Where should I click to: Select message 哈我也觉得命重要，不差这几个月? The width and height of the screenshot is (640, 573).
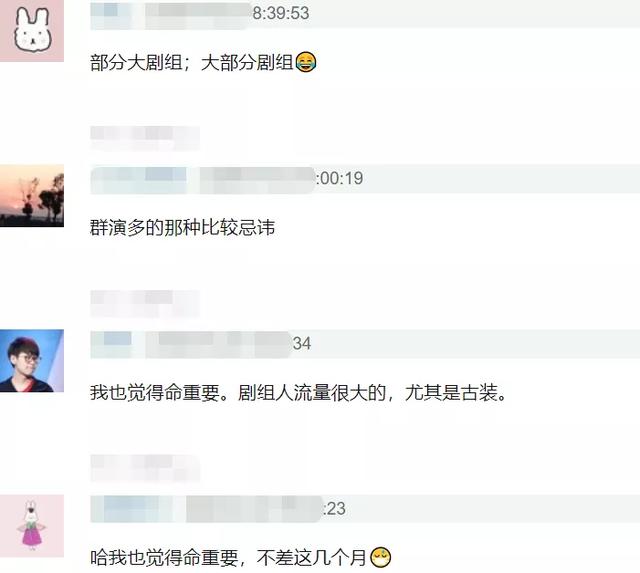[x=229, y=557]
